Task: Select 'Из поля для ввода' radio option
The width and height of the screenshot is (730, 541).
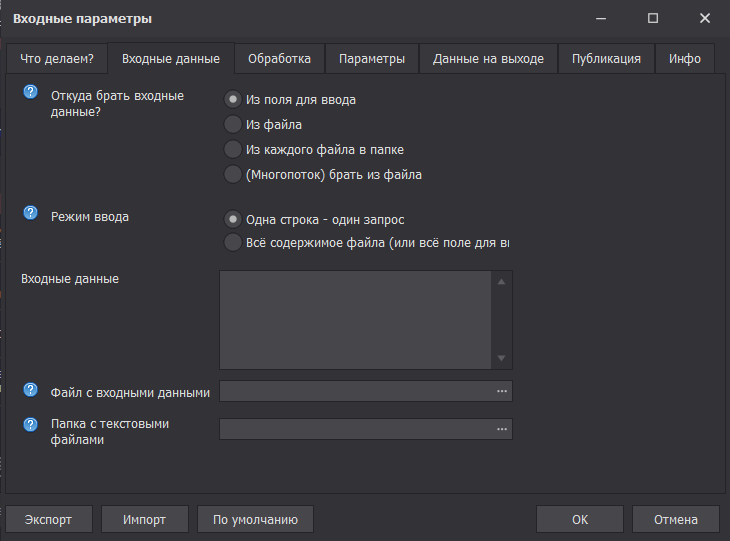Action: [x=233, y=100]
